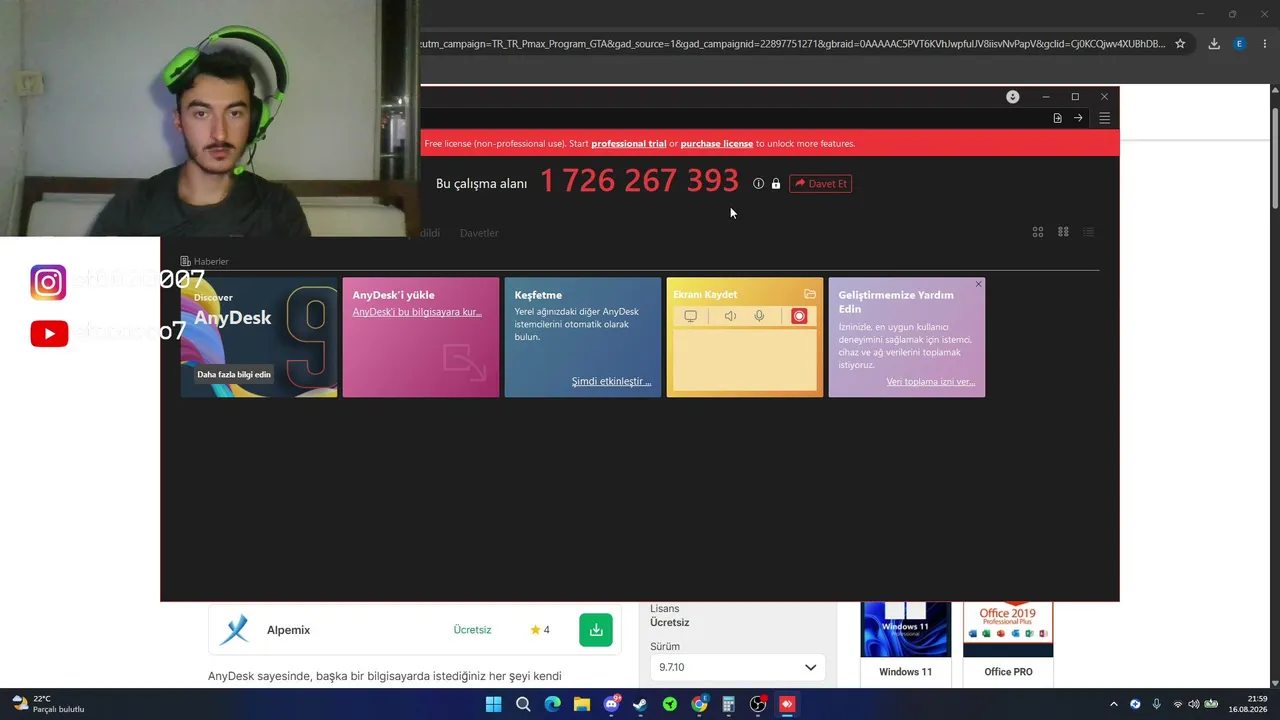Open Discord from the taskbar
This screenshot has width=1280, height=720.
coord(611,704)
